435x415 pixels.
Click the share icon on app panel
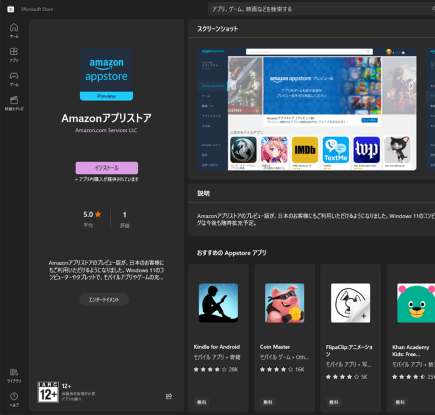pyautogui.click(x=169, y=396)
